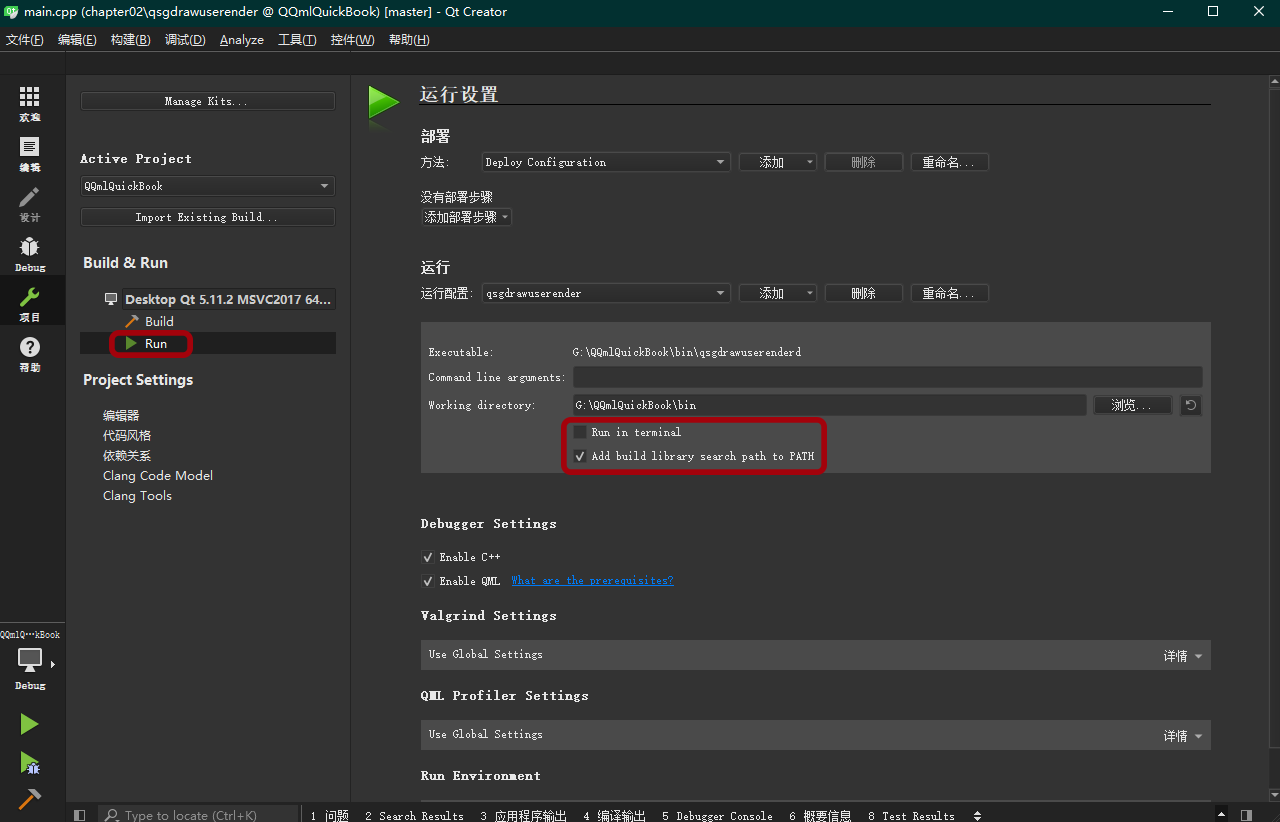Reset Working directory via revert arrow icon
This screenshot has width=1280, height=822.
[x=1190, y=405]
